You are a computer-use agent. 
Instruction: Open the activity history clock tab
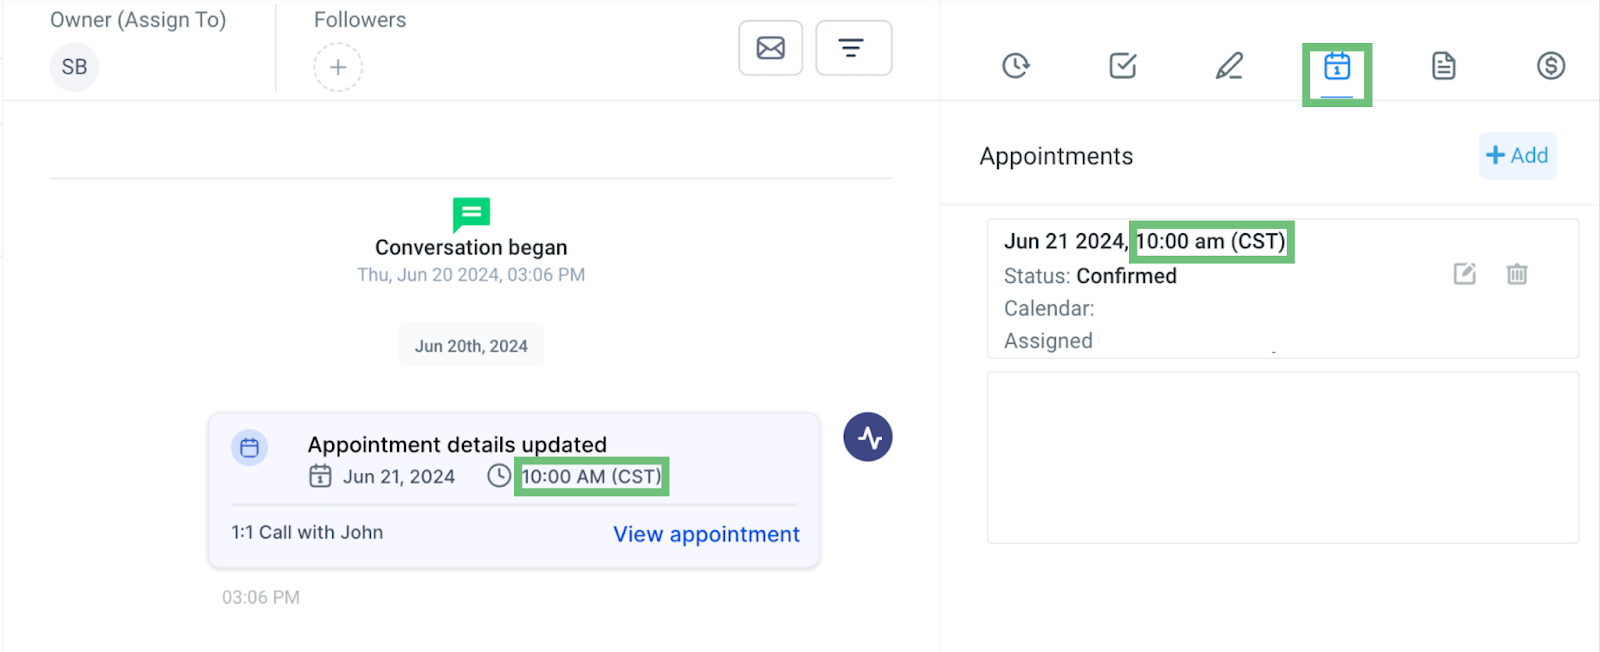1016,66
